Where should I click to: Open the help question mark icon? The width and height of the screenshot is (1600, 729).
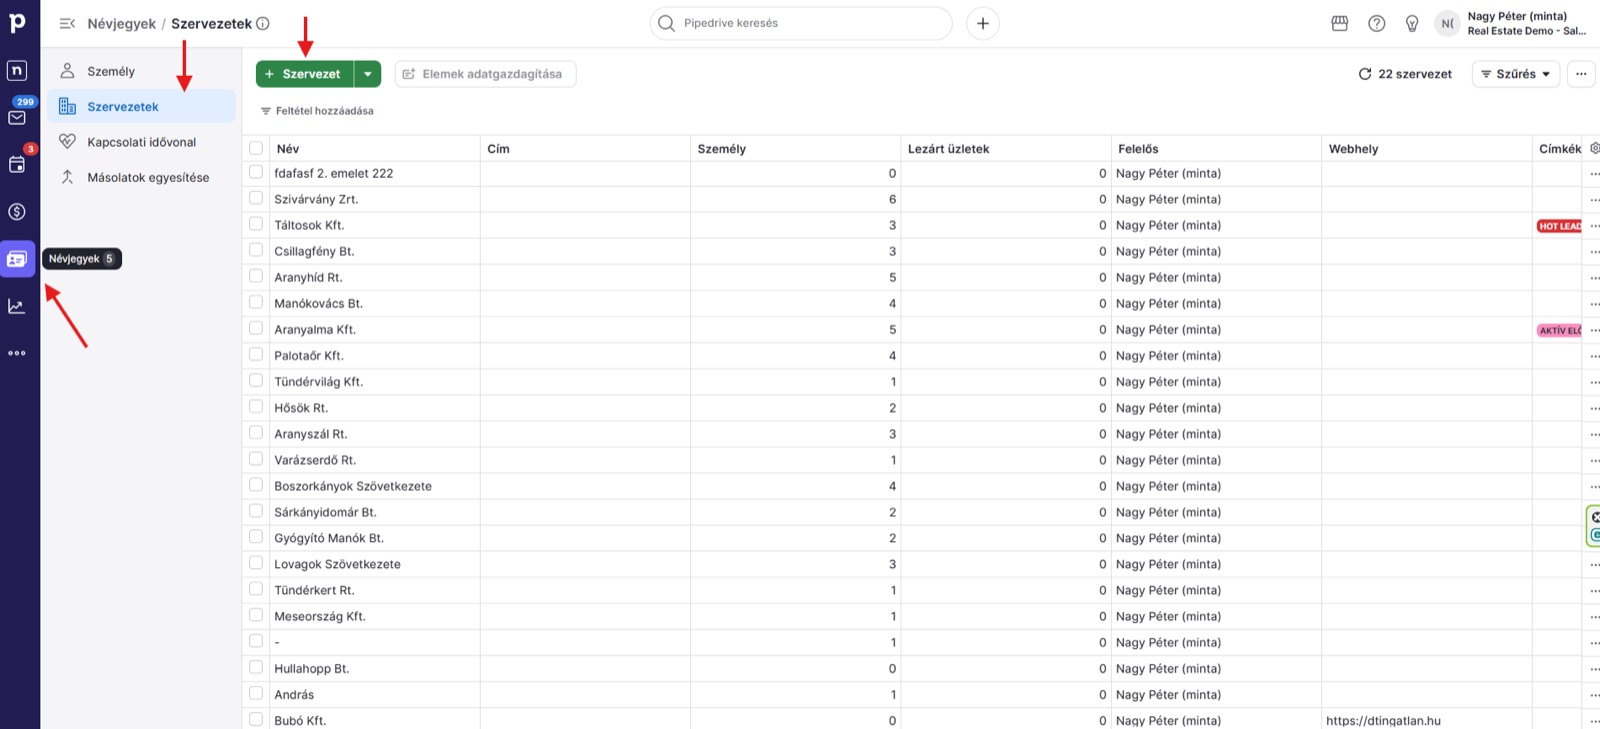[x=1377, y=23]
